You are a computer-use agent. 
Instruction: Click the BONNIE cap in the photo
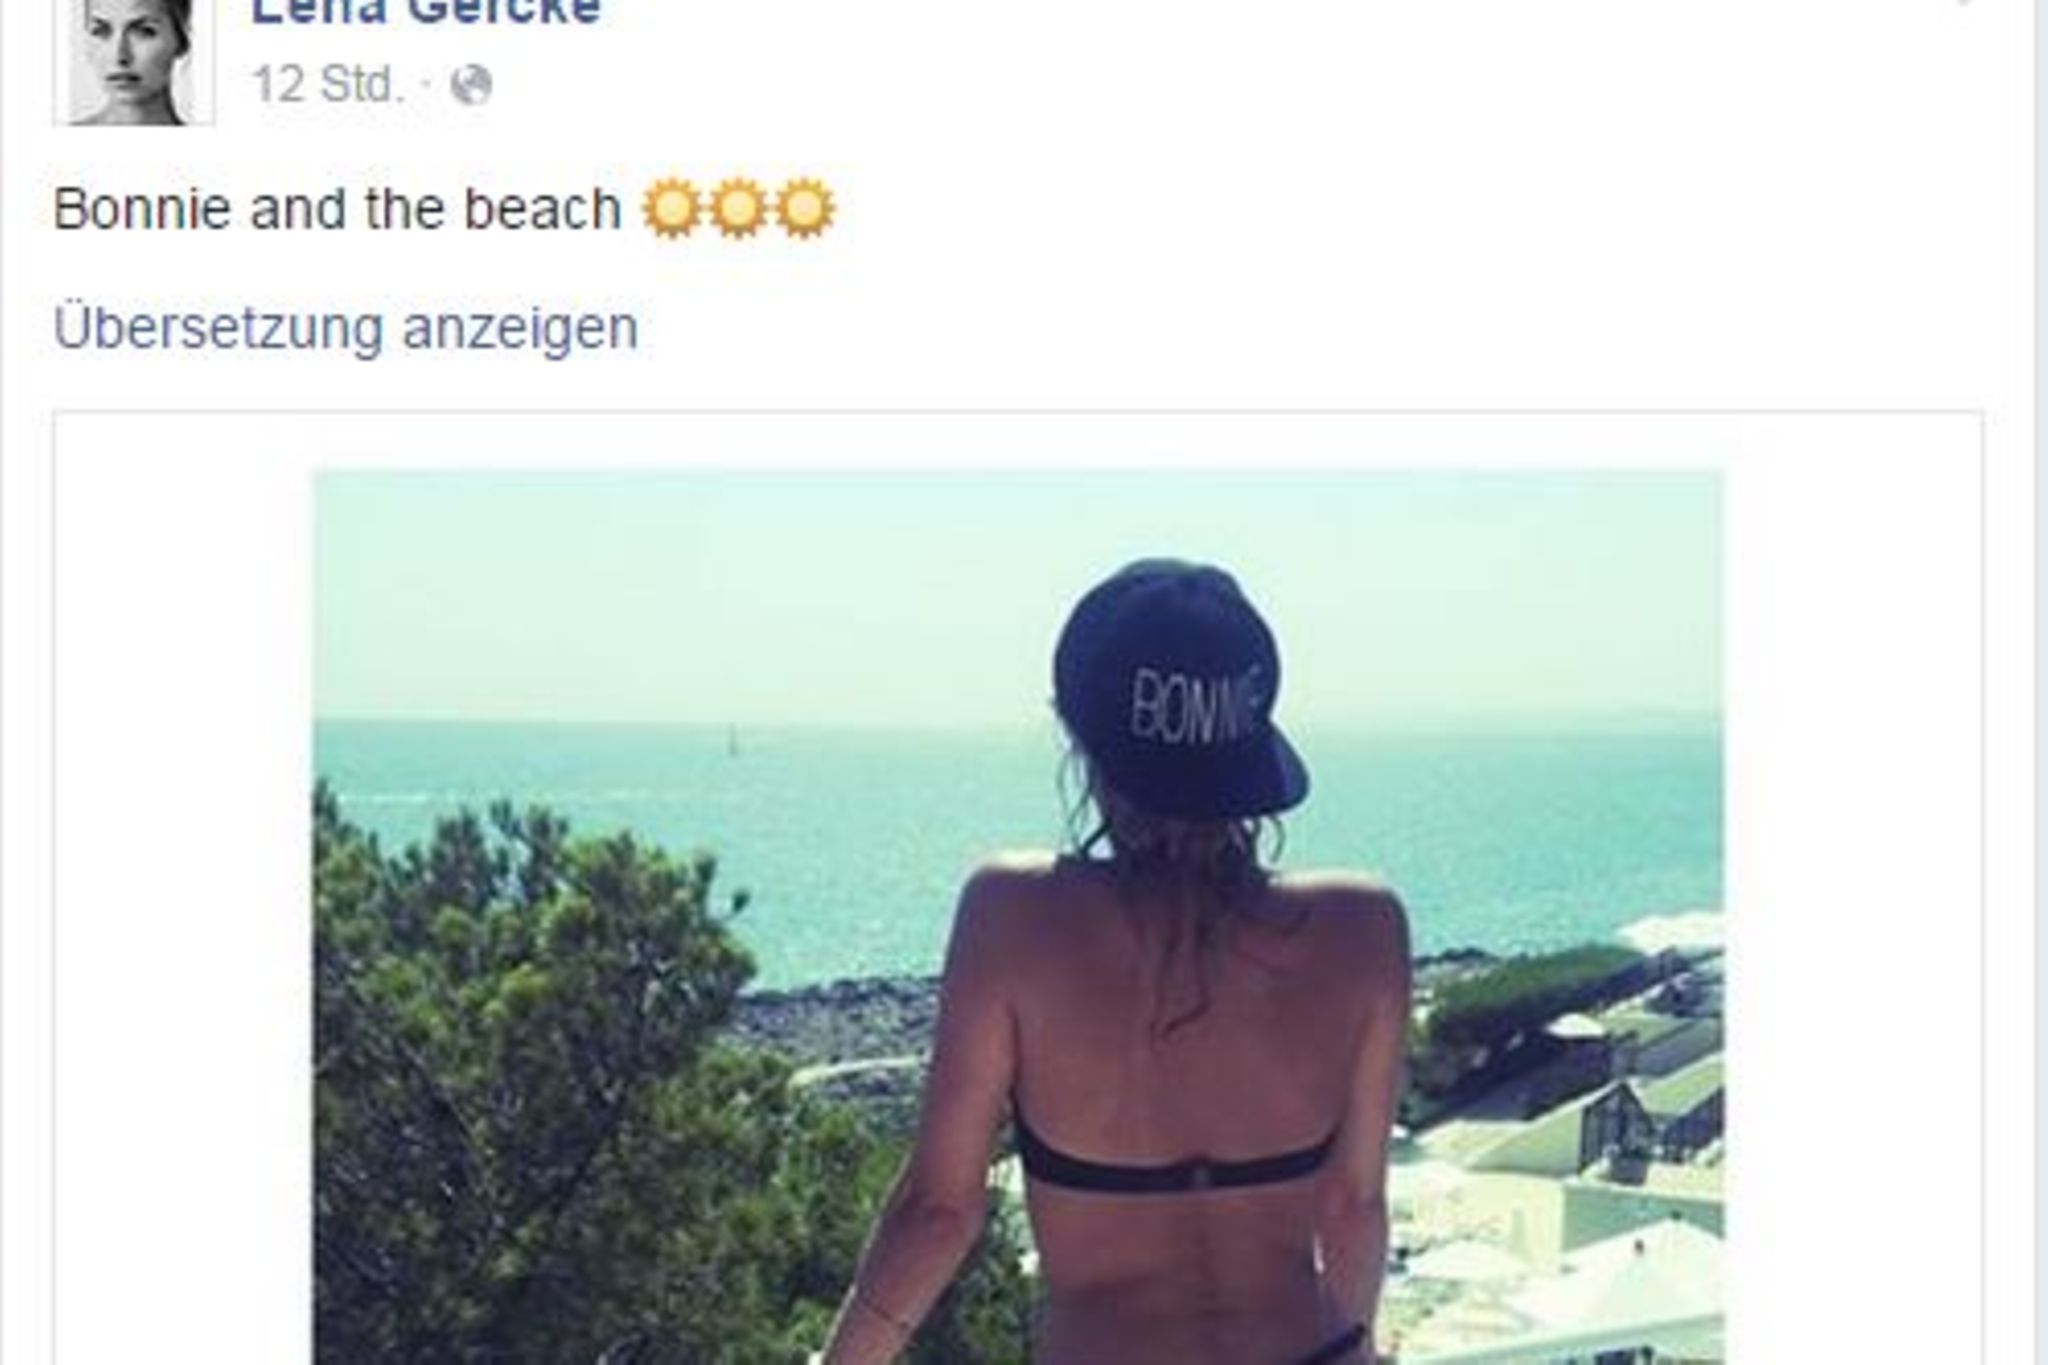pos(1178,688)
